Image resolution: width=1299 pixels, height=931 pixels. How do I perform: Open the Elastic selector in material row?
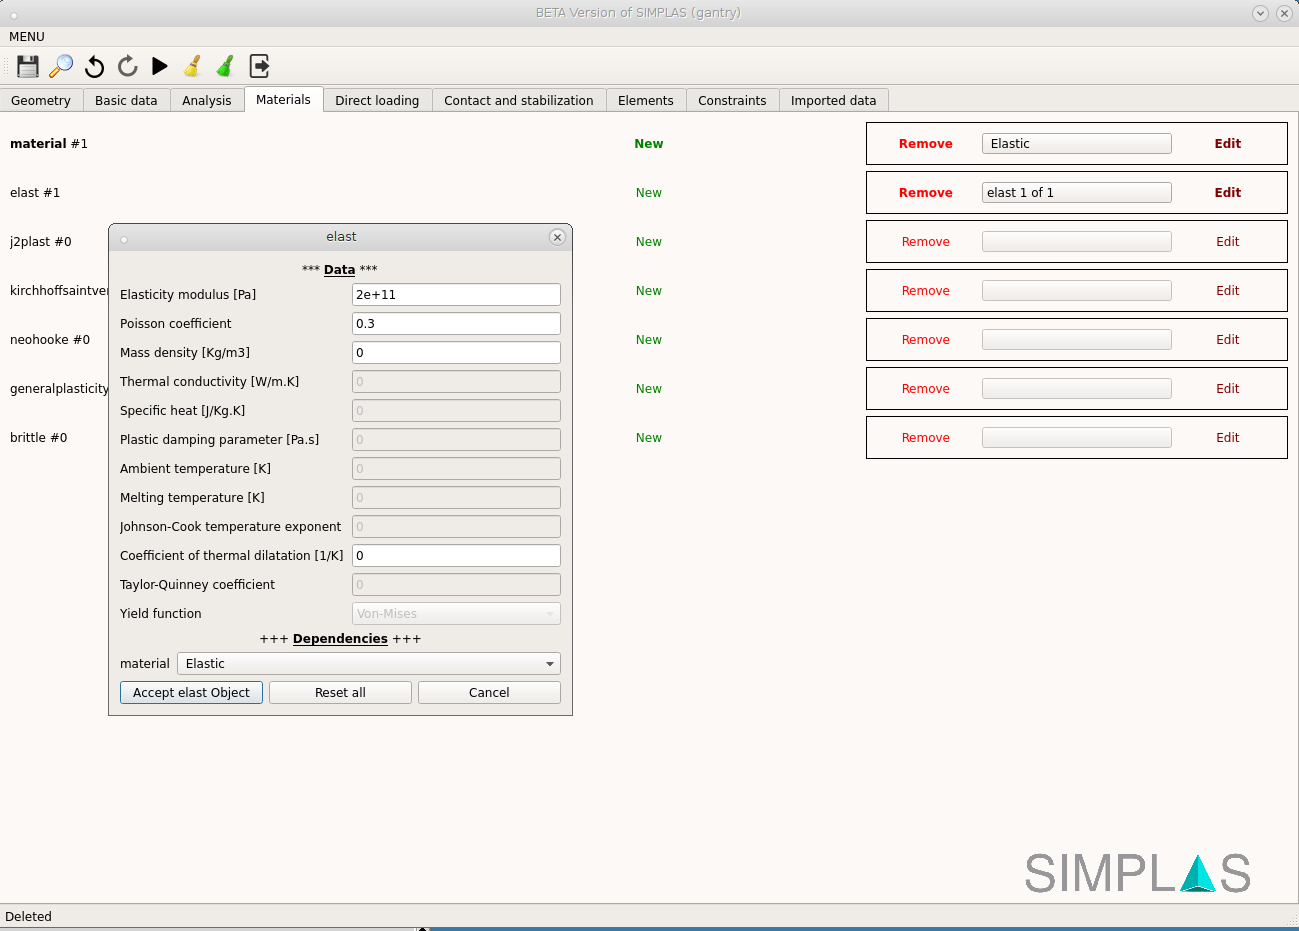(1076, 144)
